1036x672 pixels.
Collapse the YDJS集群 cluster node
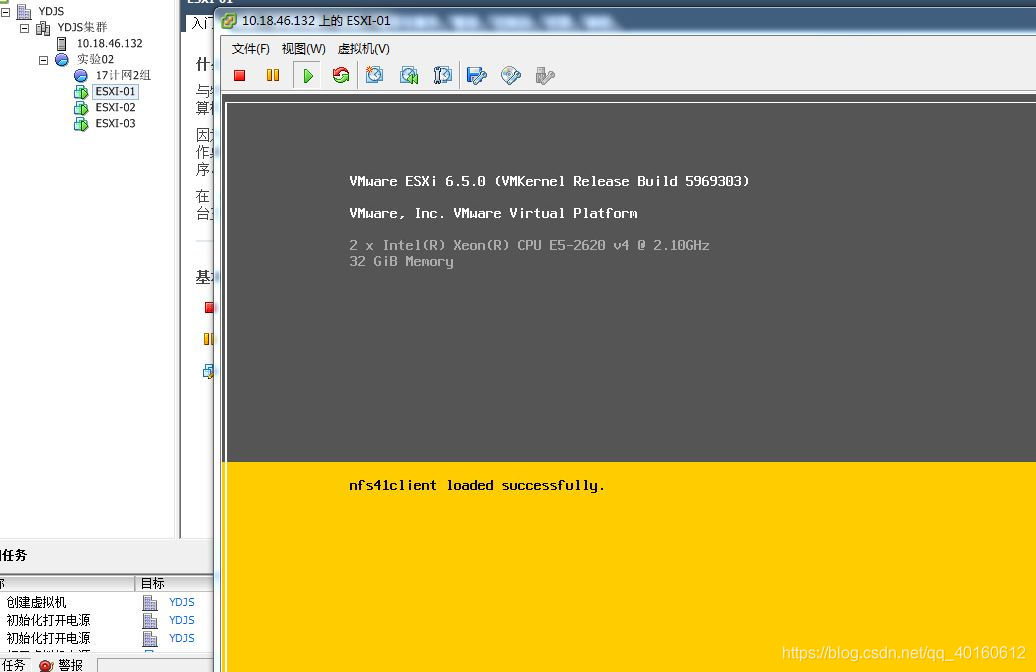click(x=24, y=28)
